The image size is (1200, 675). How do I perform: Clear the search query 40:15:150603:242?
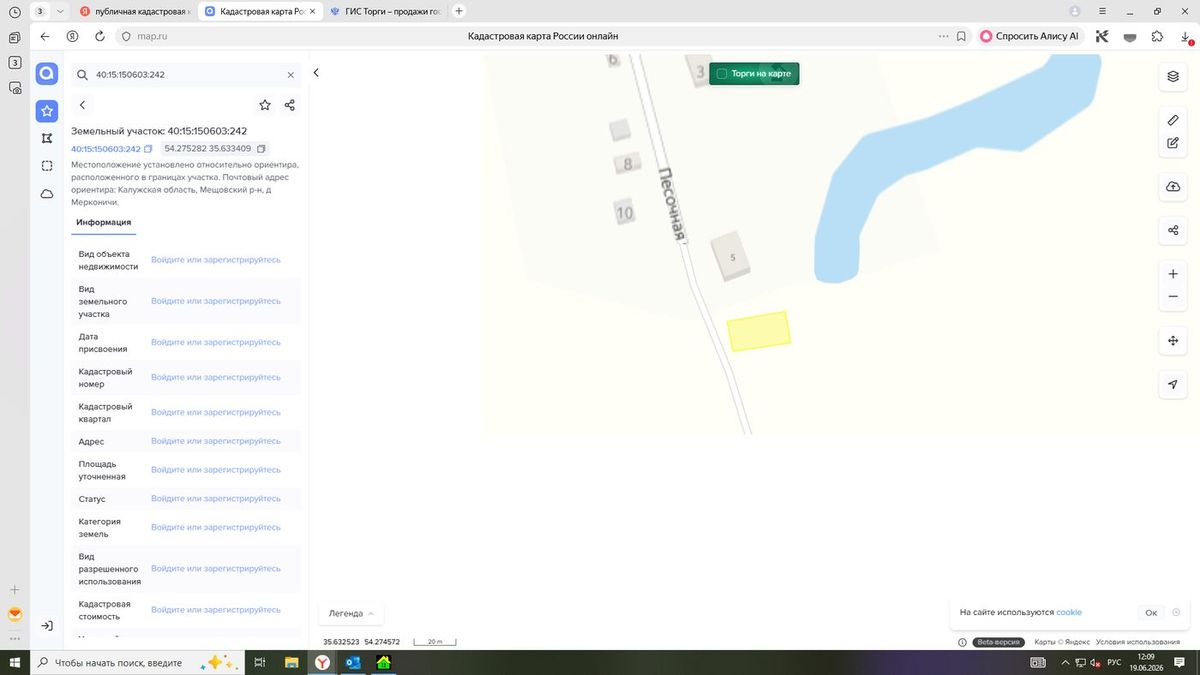(291, 75)
